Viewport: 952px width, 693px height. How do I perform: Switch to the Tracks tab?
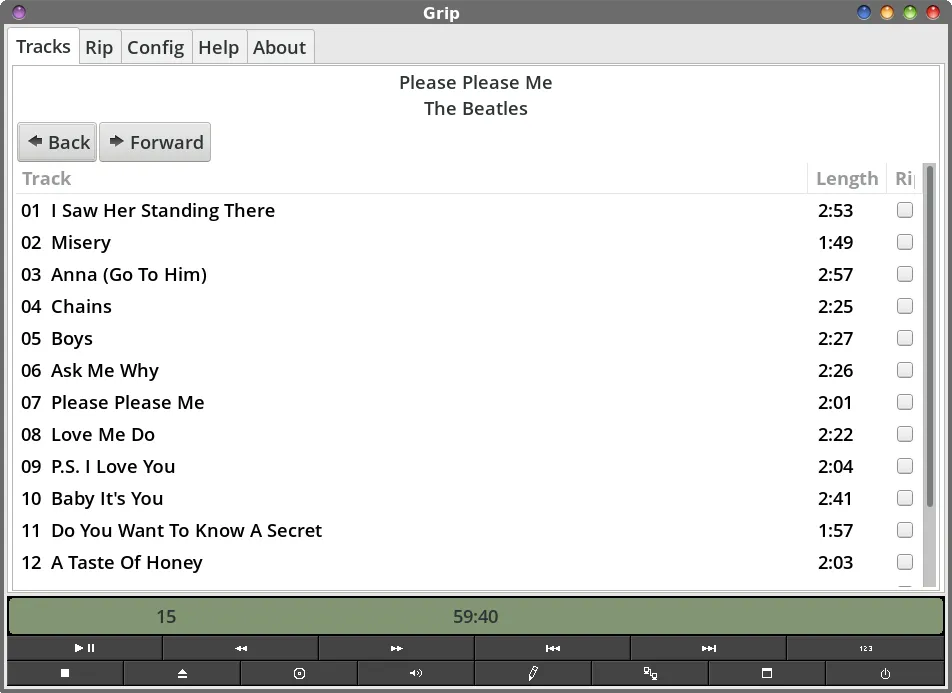coord(43,46)
